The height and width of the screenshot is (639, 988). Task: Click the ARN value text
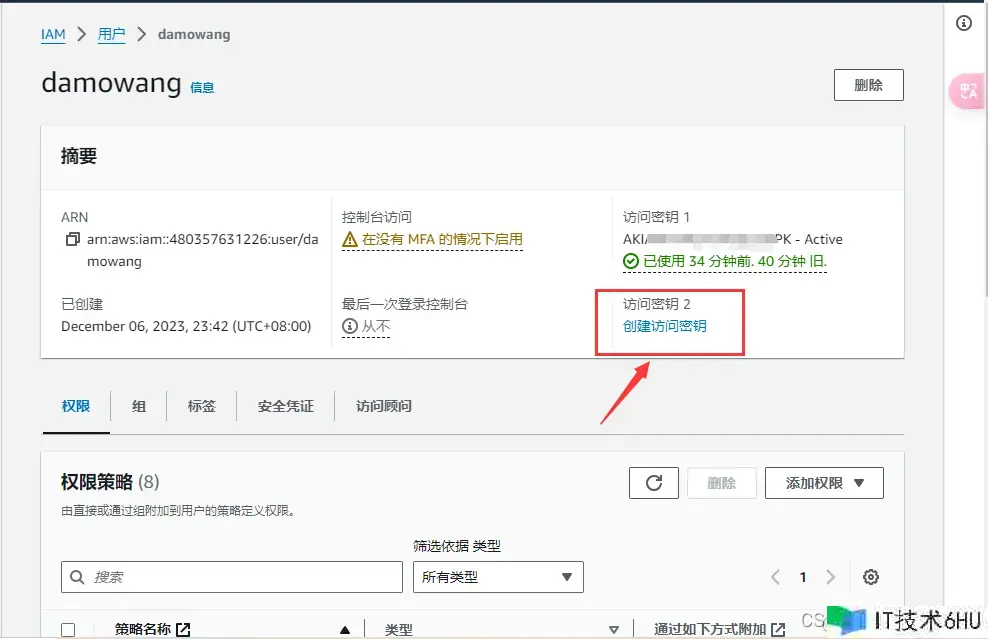[202, 250]
